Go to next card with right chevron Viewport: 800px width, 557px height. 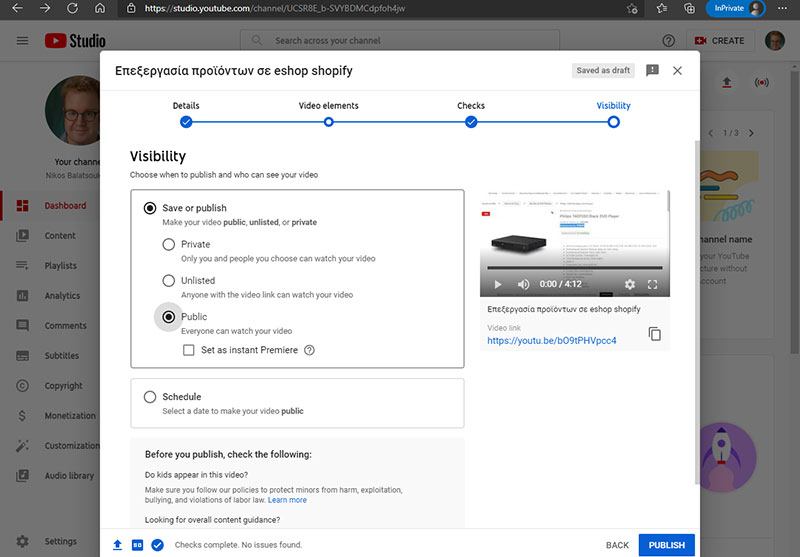coord(751,133)
